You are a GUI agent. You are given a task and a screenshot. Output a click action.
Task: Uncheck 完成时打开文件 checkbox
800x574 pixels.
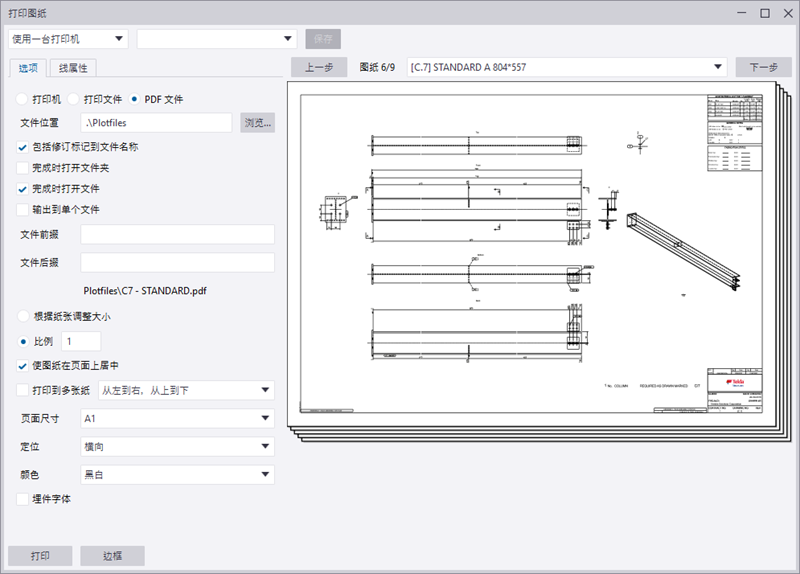click(x=22, y=189)
